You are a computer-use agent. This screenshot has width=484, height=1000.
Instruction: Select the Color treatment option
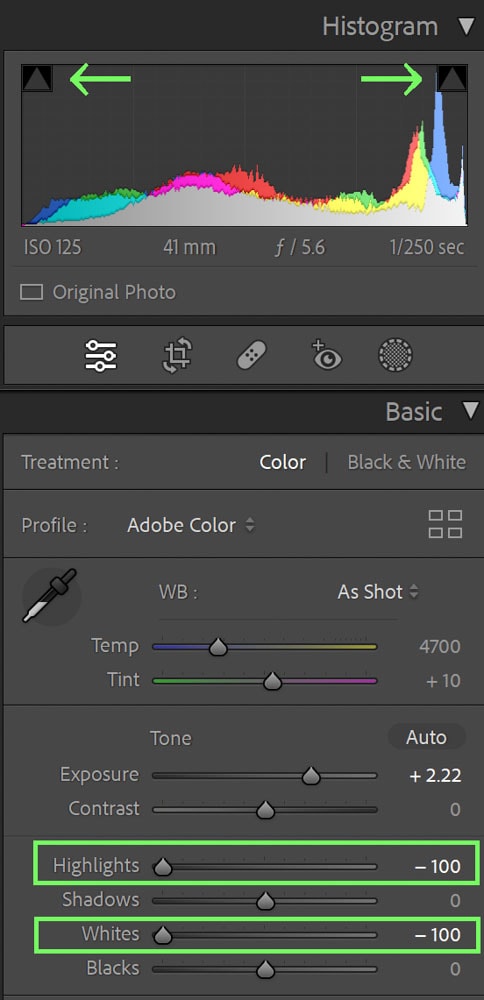282,462
